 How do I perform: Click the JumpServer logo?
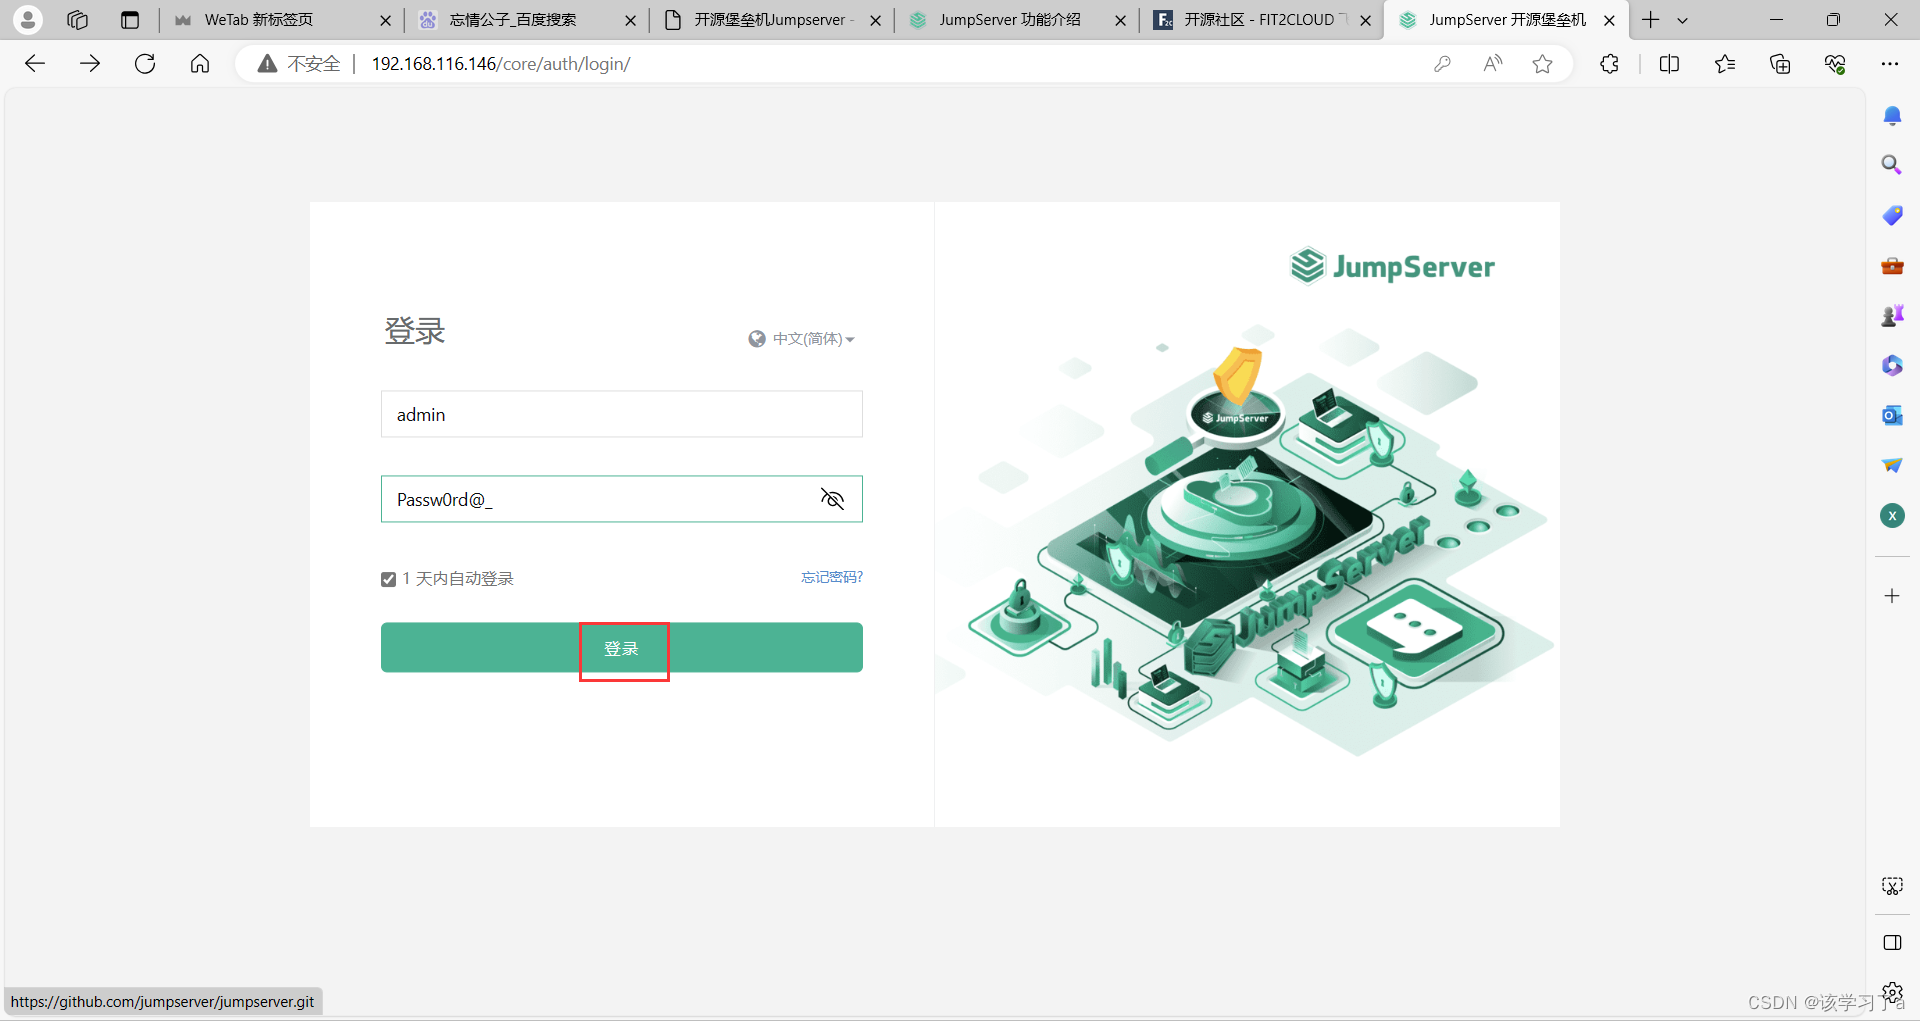(1392, 266)
